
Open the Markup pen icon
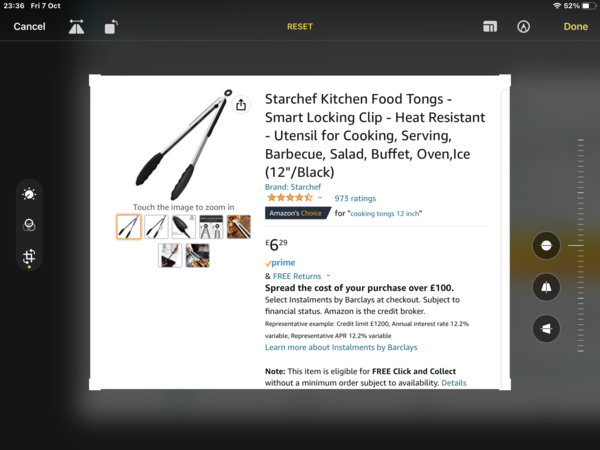tap(523, 26)
